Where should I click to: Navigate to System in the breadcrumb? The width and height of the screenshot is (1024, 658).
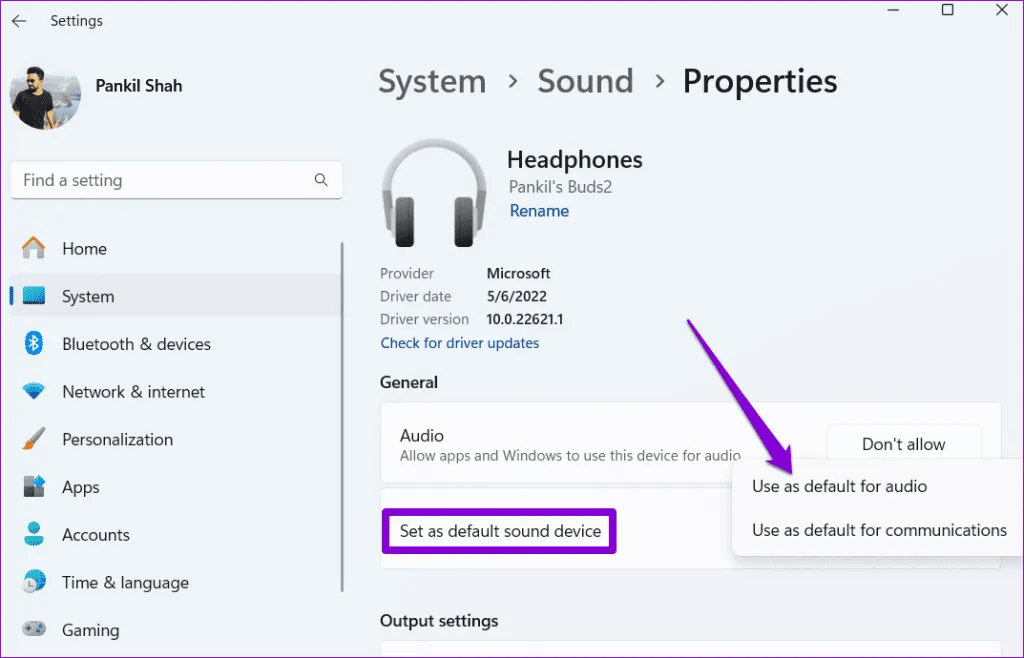click(432, 81)
